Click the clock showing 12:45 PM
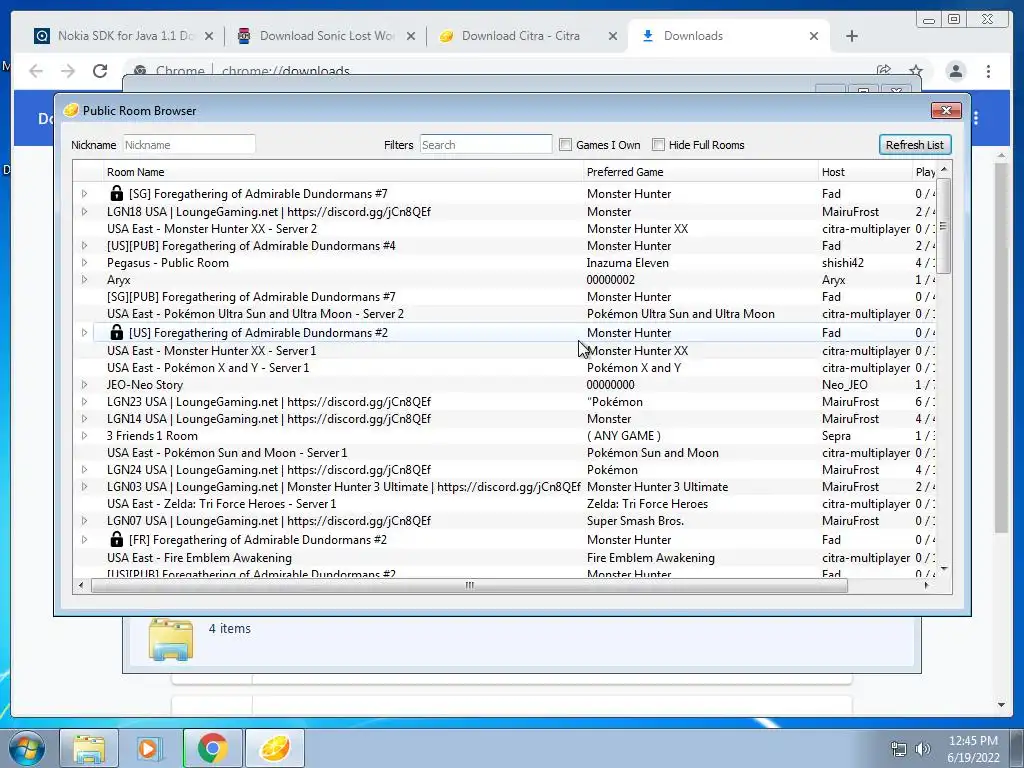 (x=973, y=741)
